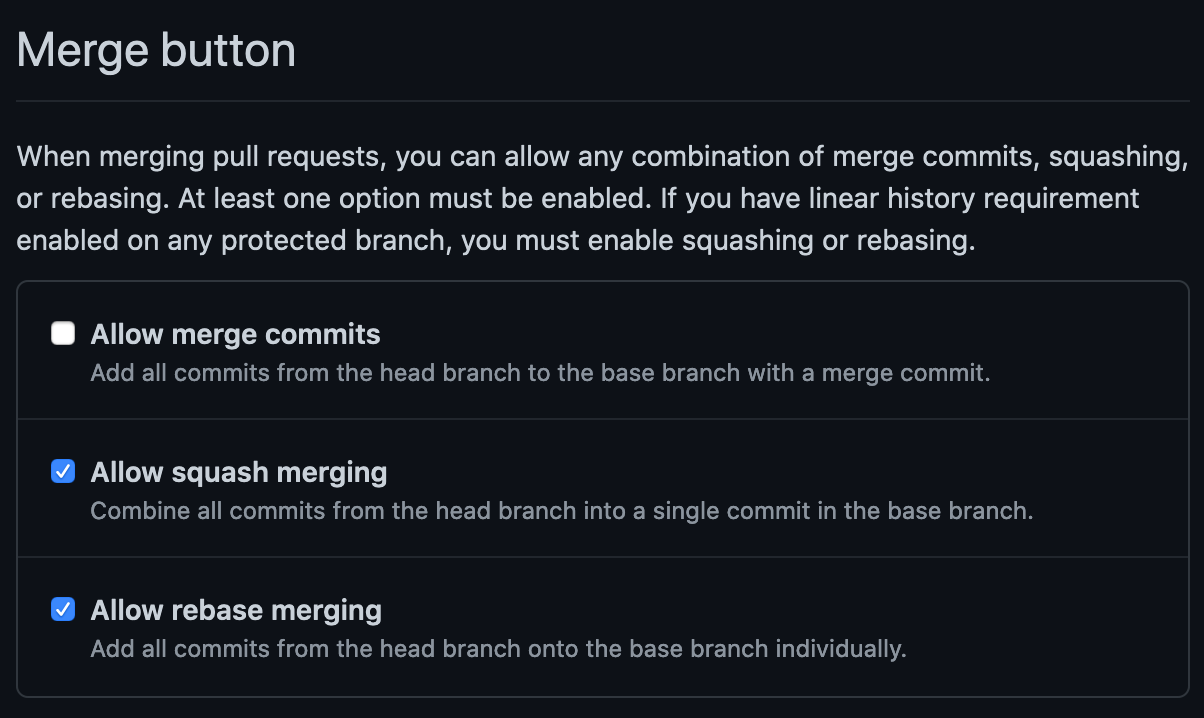Click the "Allow squash merging" label text
The width and height of the screenshot is (1204, 718).
click(239, 472)
